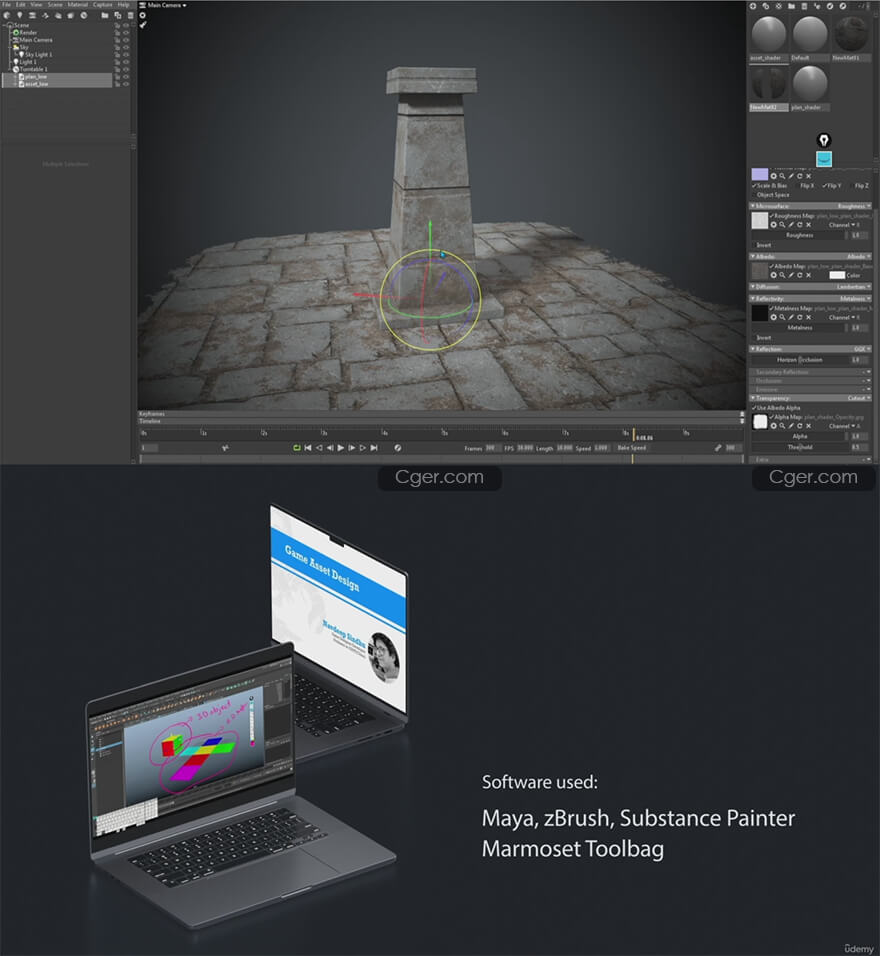Click the Albedo Map edit pencil icon

(x=791, y=275)
